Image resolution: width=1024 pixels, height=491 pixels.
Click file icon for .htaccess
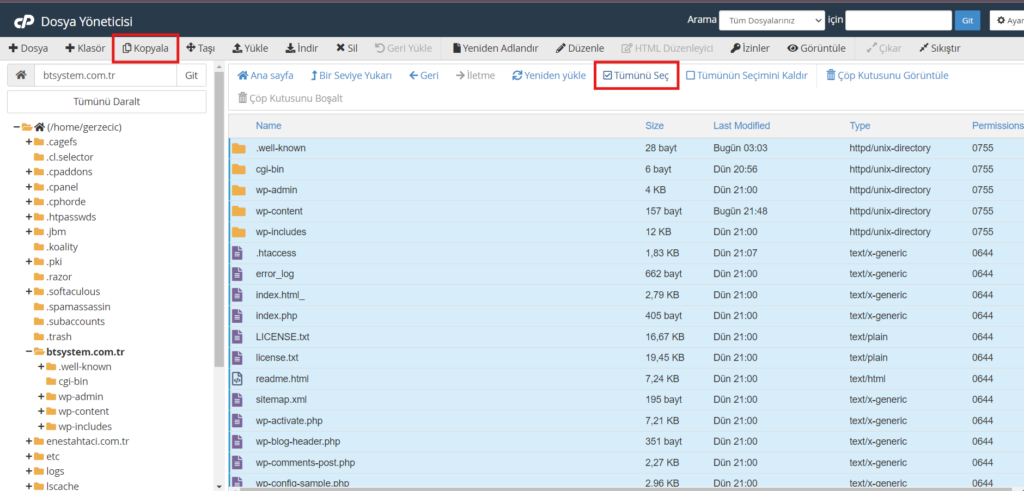(238, 253)
